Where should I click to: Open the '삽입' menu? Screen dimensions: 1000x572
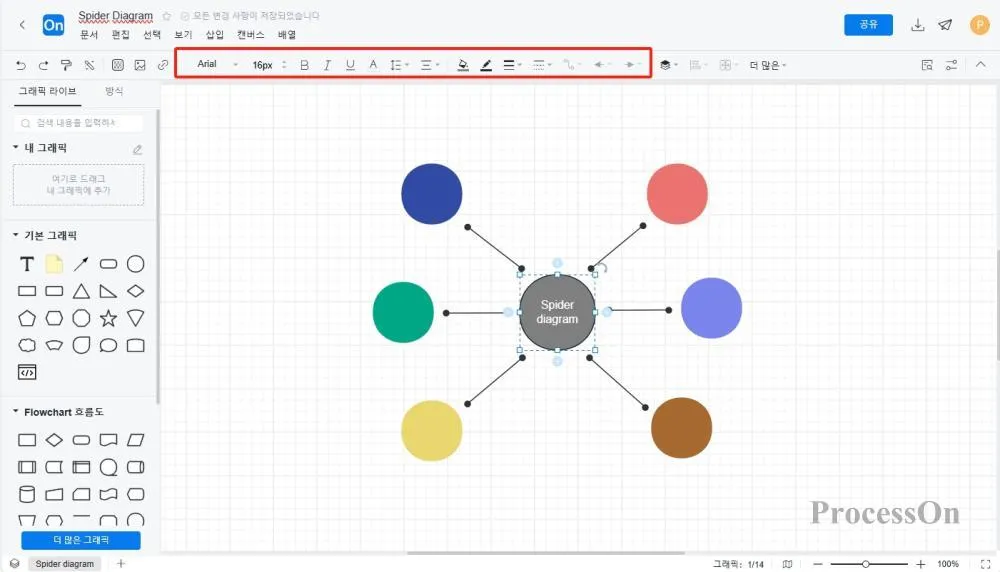coord(214,34)
